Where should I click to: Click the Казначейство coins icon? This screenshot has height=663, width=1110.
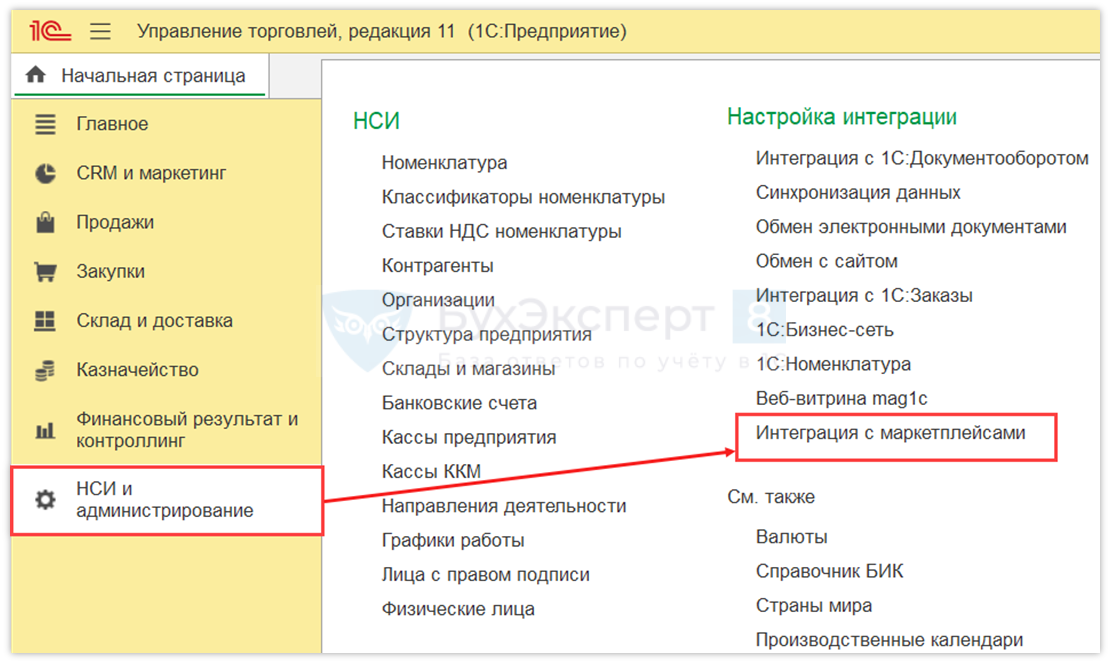point(45,370)
